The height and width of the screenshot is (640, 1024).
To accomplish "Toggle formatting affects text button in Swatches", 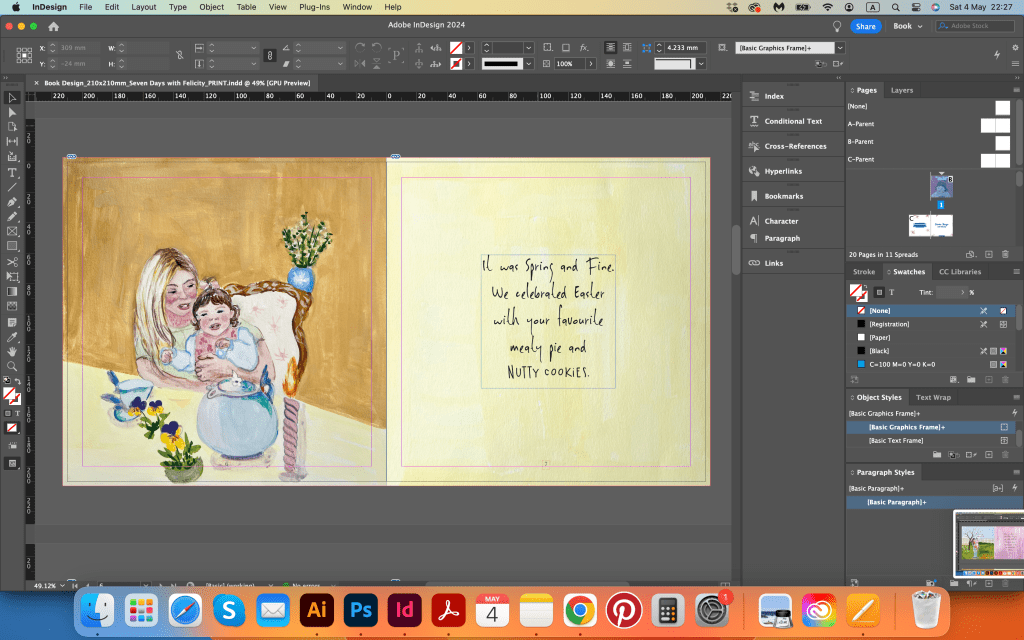I will point(892,292).
